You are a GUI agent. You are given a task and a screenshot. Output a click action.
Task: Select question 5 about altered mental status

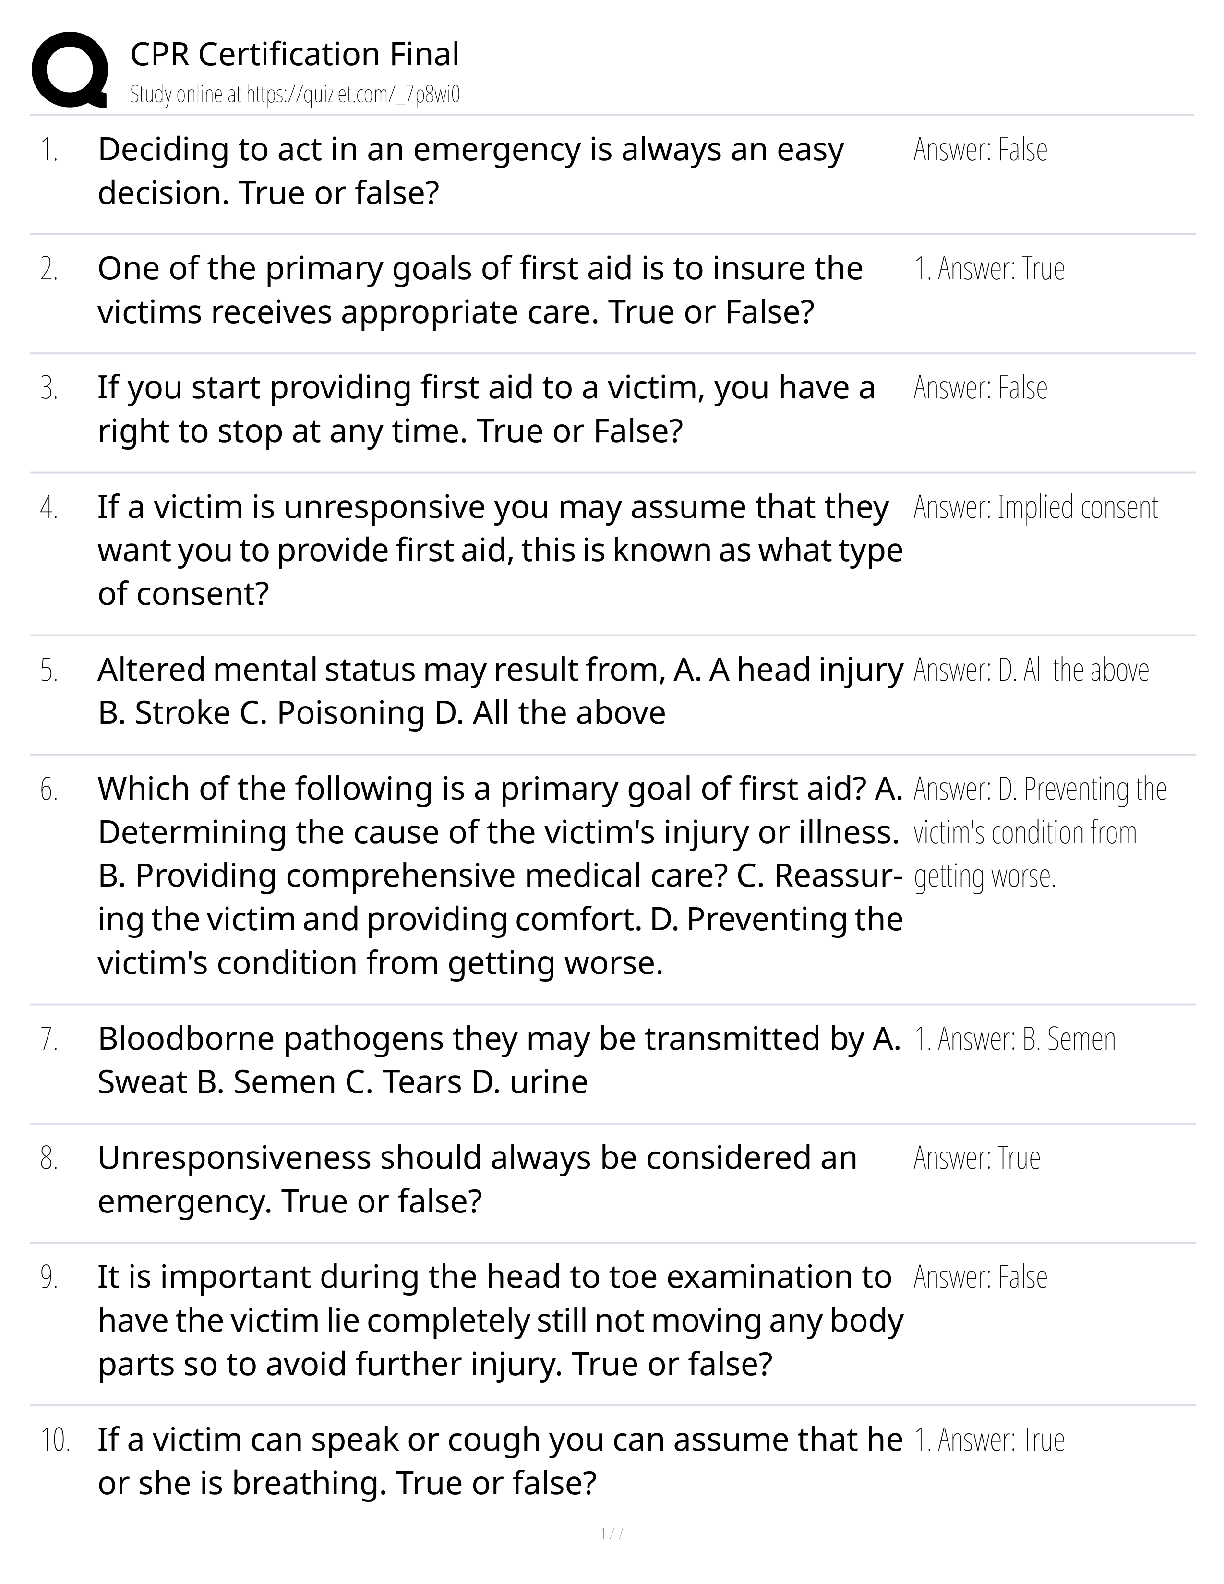point(500,691)
